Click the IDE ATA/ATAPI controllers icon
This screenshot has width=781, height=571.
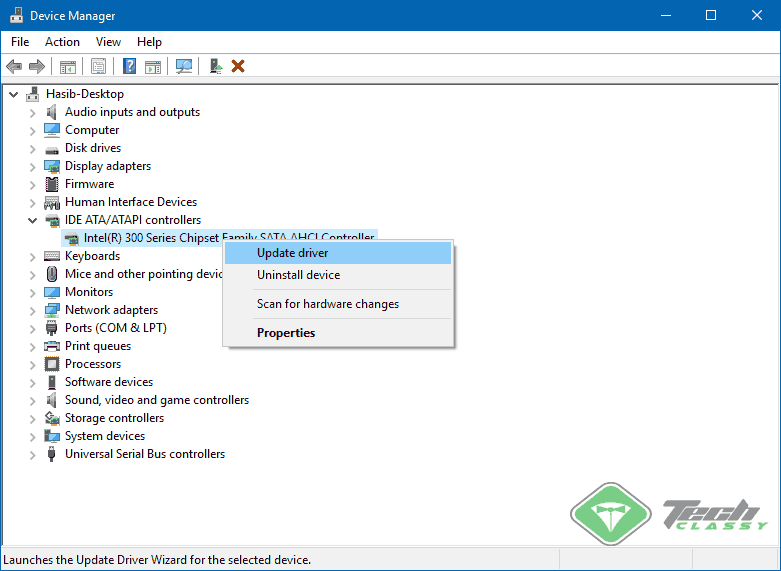[52, 220]
